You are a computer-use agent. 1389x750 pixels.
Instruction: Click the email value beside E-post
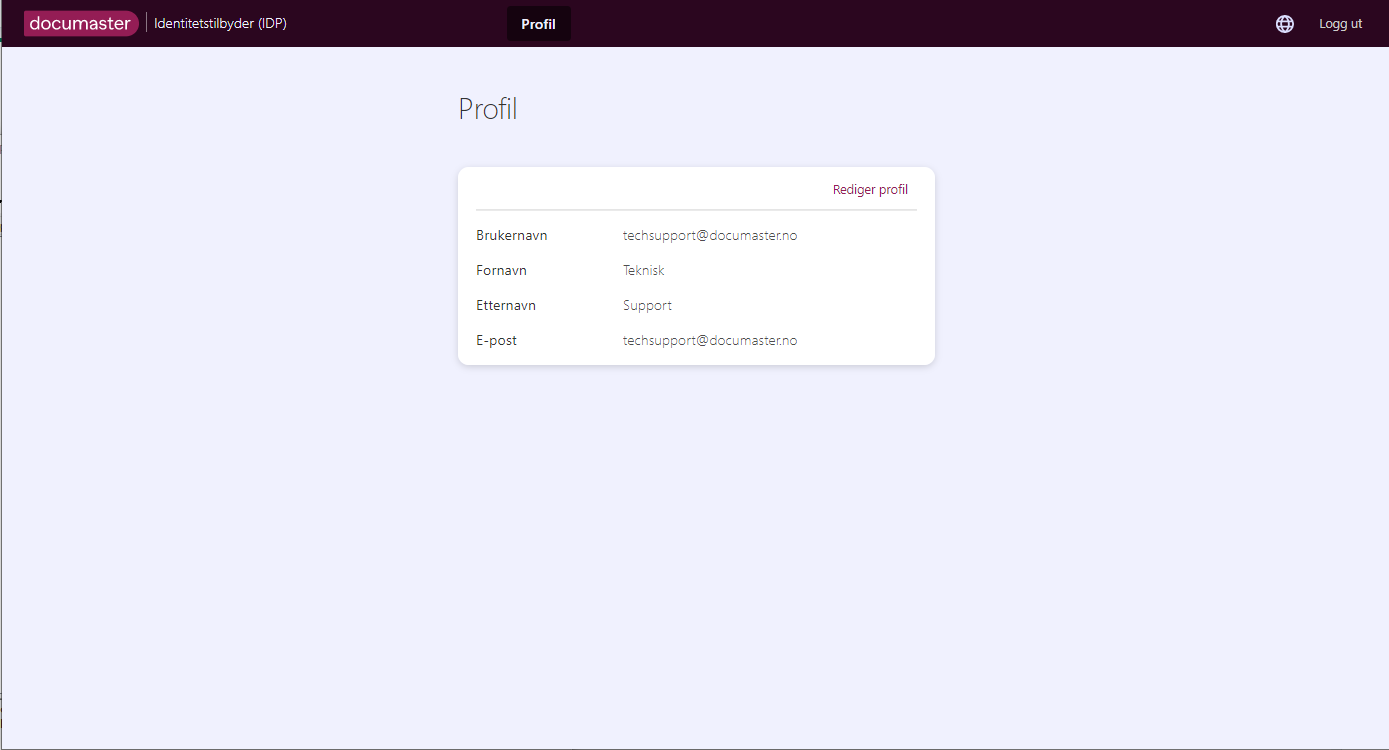710,341
